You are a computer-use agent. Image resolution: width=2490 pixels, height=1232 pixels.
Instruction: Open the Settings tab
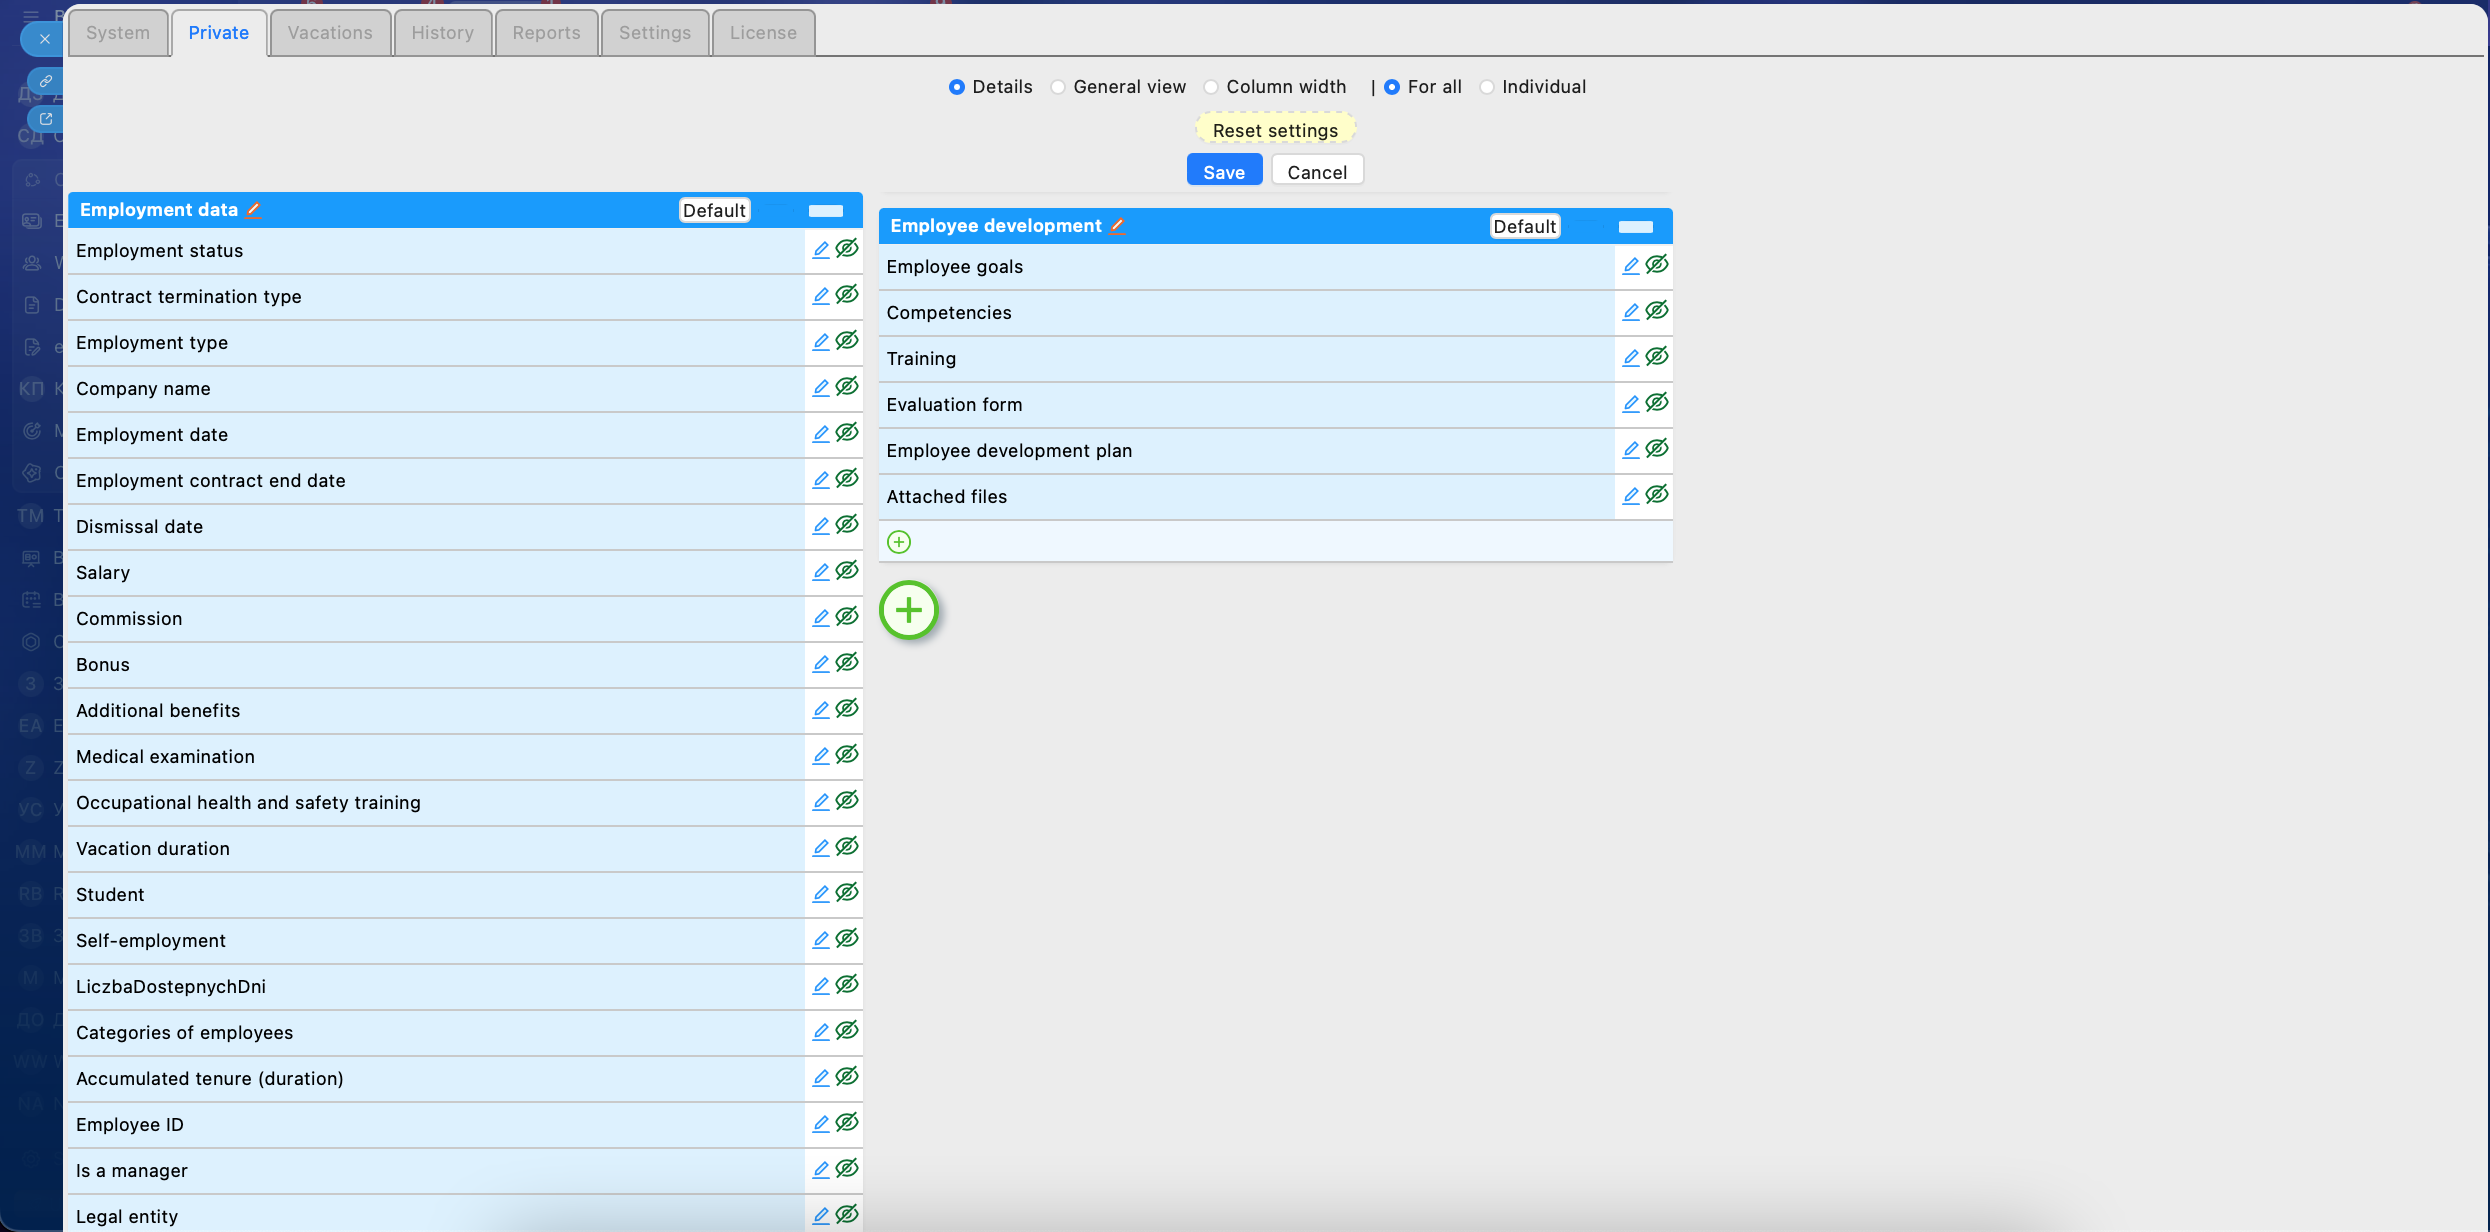655,33
